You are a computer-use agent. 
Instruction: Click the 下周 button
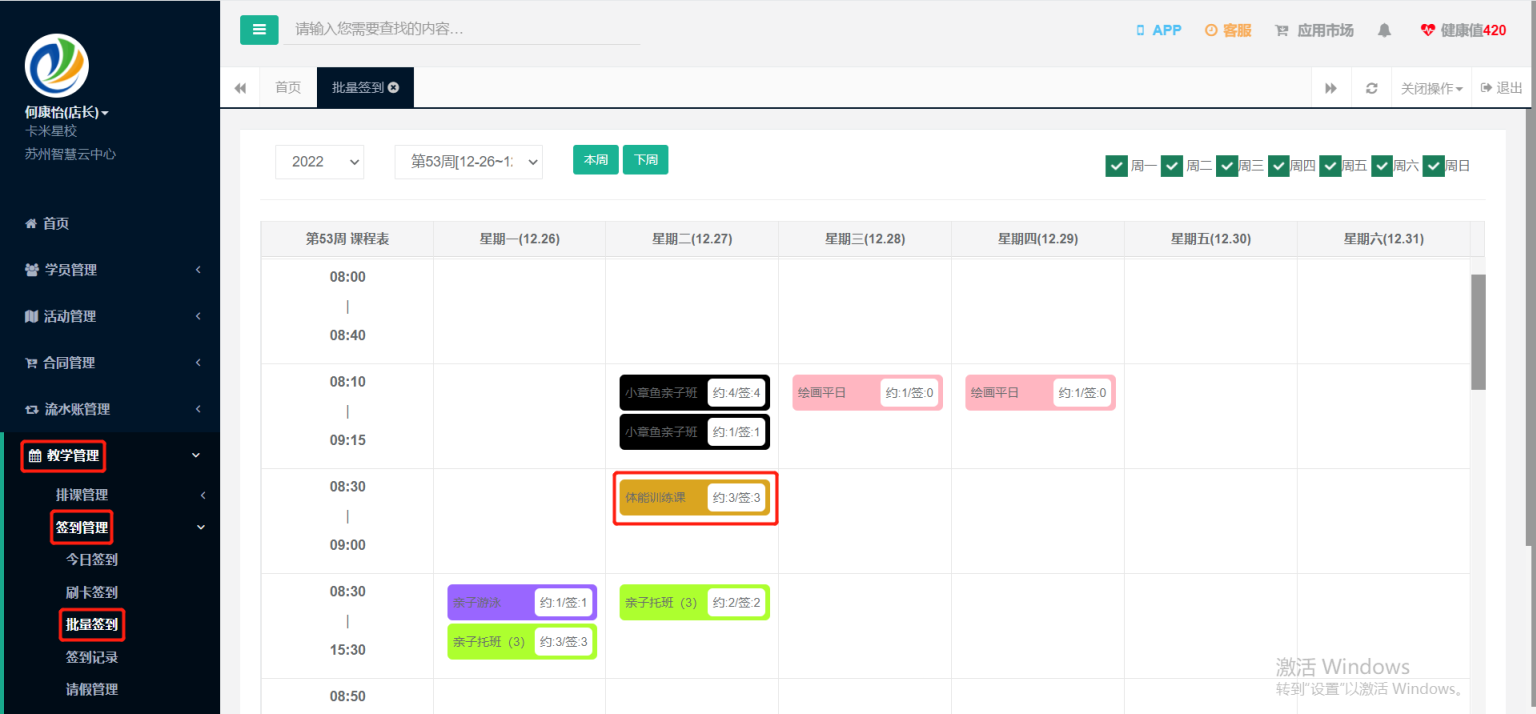[x=646, y=160]
